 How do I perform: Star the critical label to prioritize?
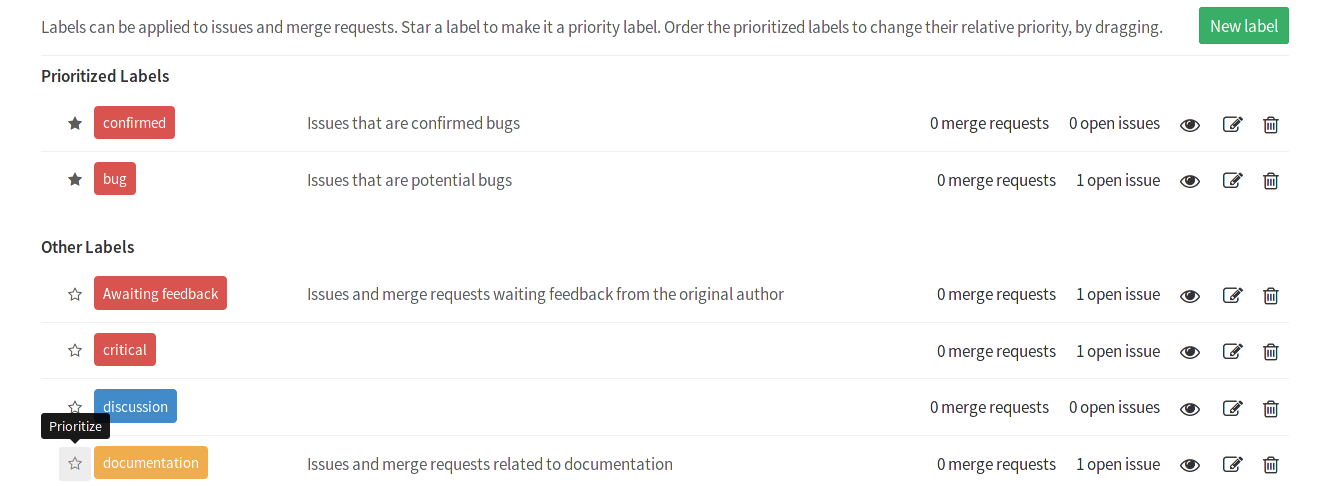pyautogui.click(x=75, y=351)
